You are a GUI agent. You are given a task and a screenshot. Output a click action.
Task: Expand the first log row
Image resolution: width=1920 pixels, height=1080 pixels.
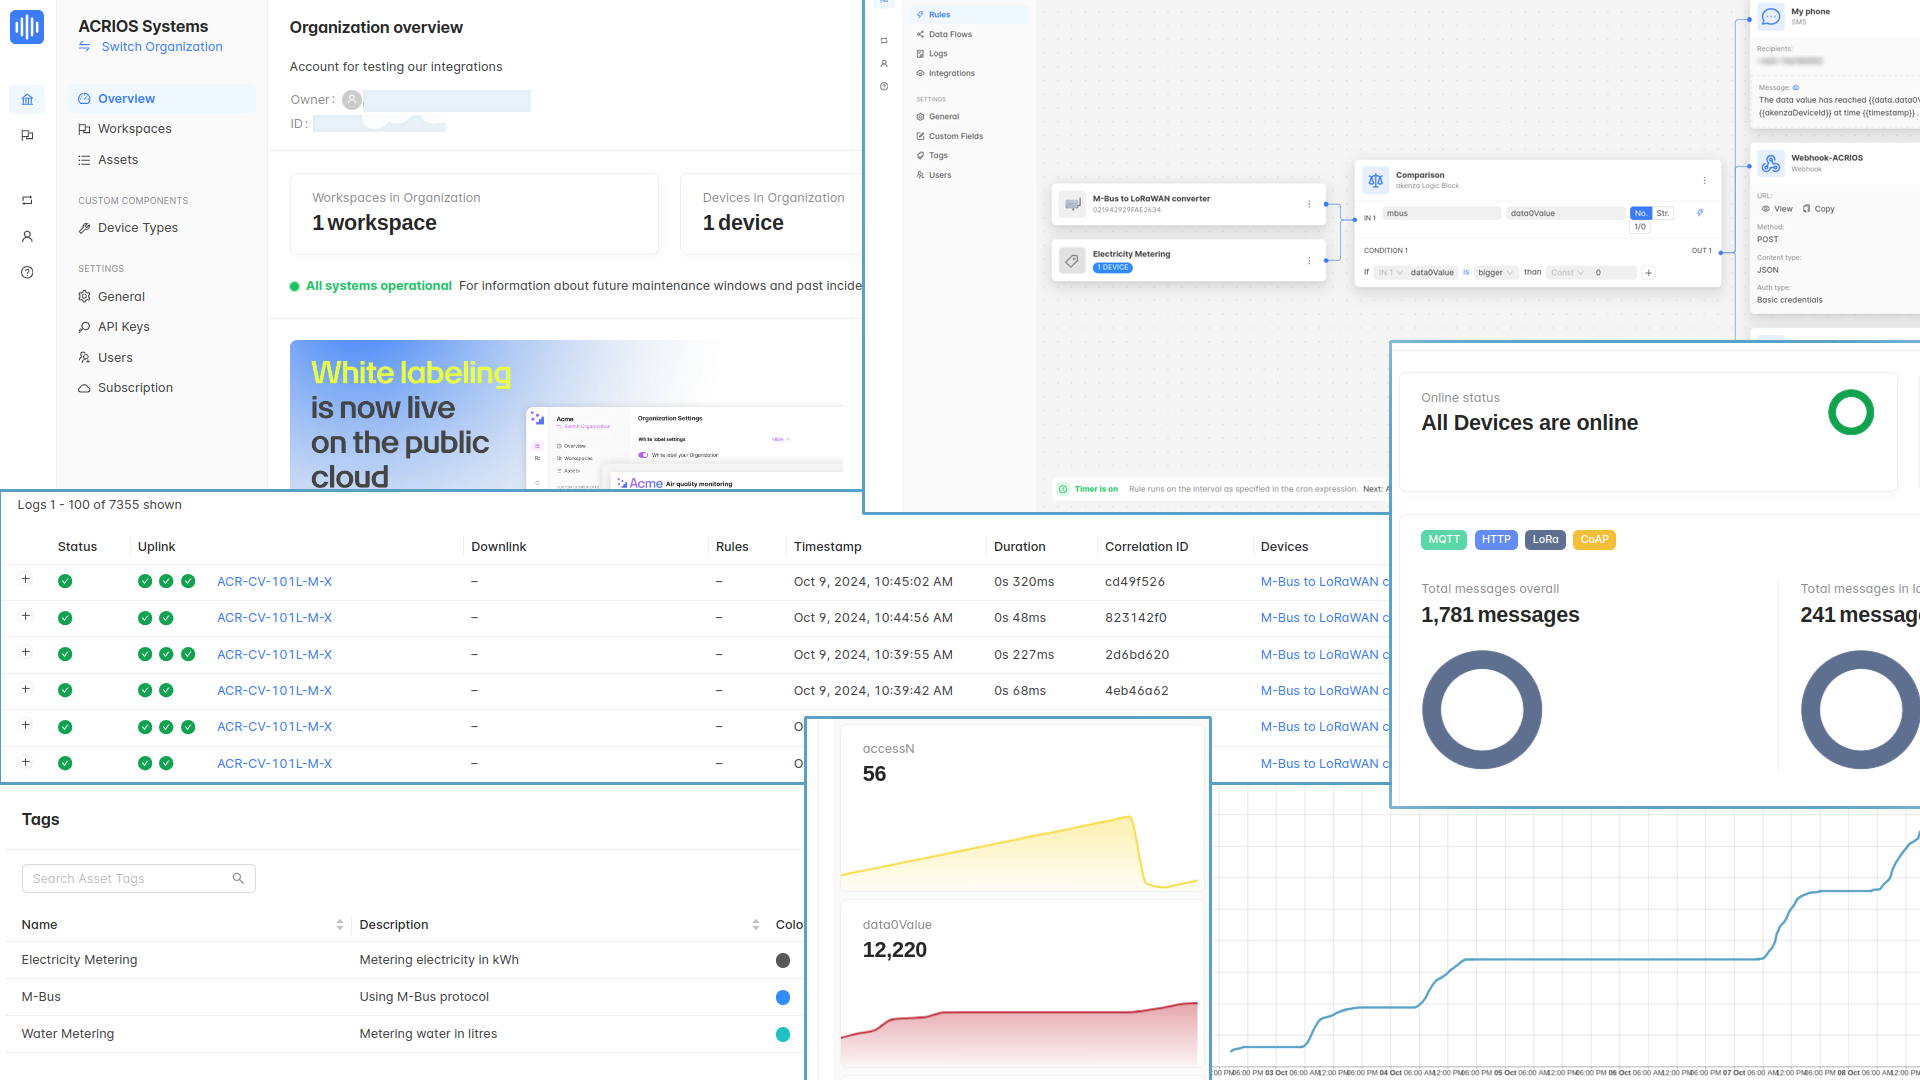coord(26,580)
